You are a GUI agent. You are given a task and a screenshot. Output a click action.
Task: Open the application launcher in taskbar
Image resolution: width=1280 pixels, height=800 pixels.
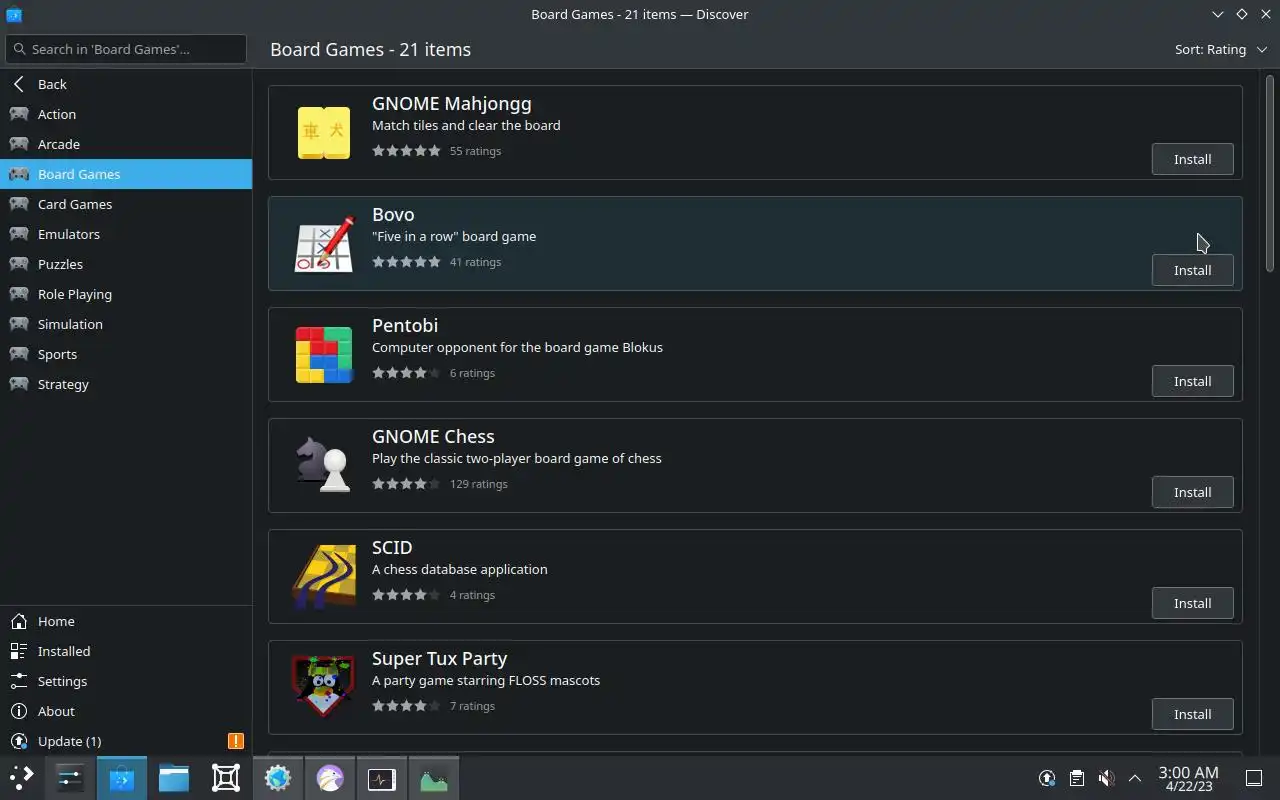pyautogui.click(x=22, y=777)
